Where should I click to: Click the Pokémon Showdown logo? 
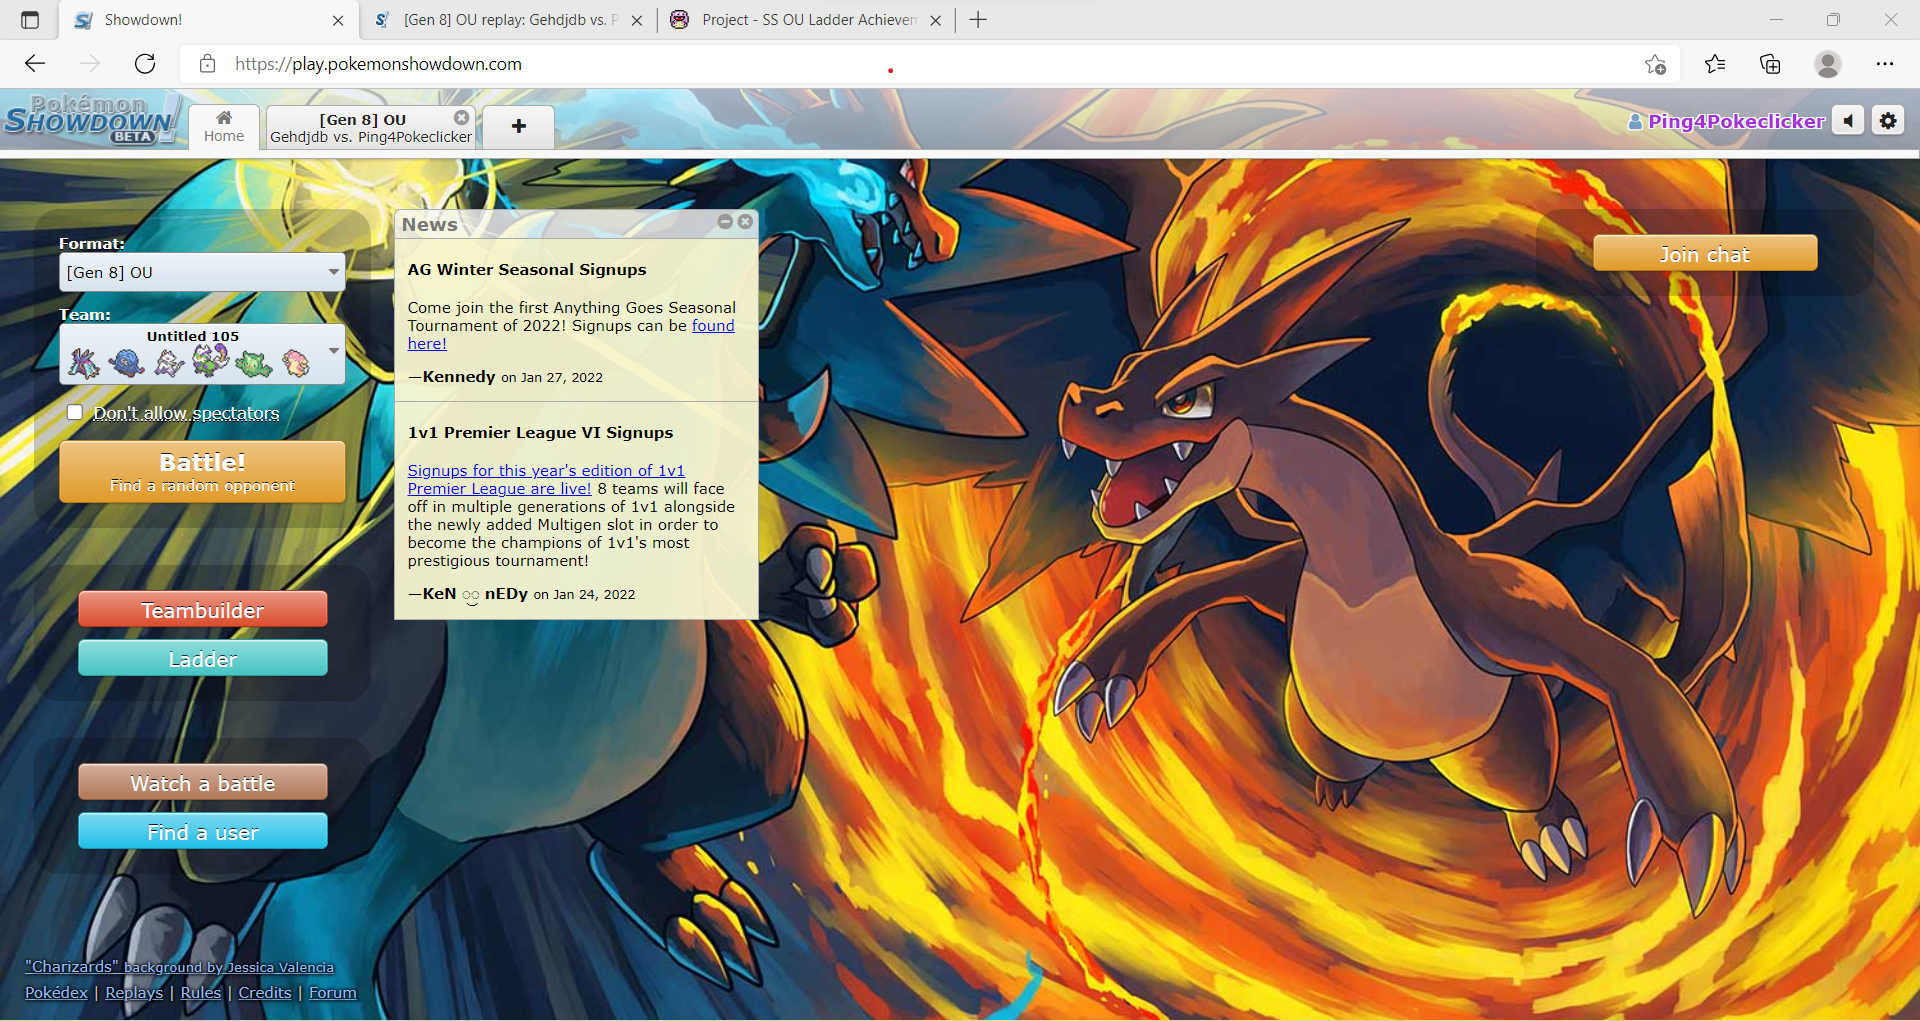(x=90, y=120)
